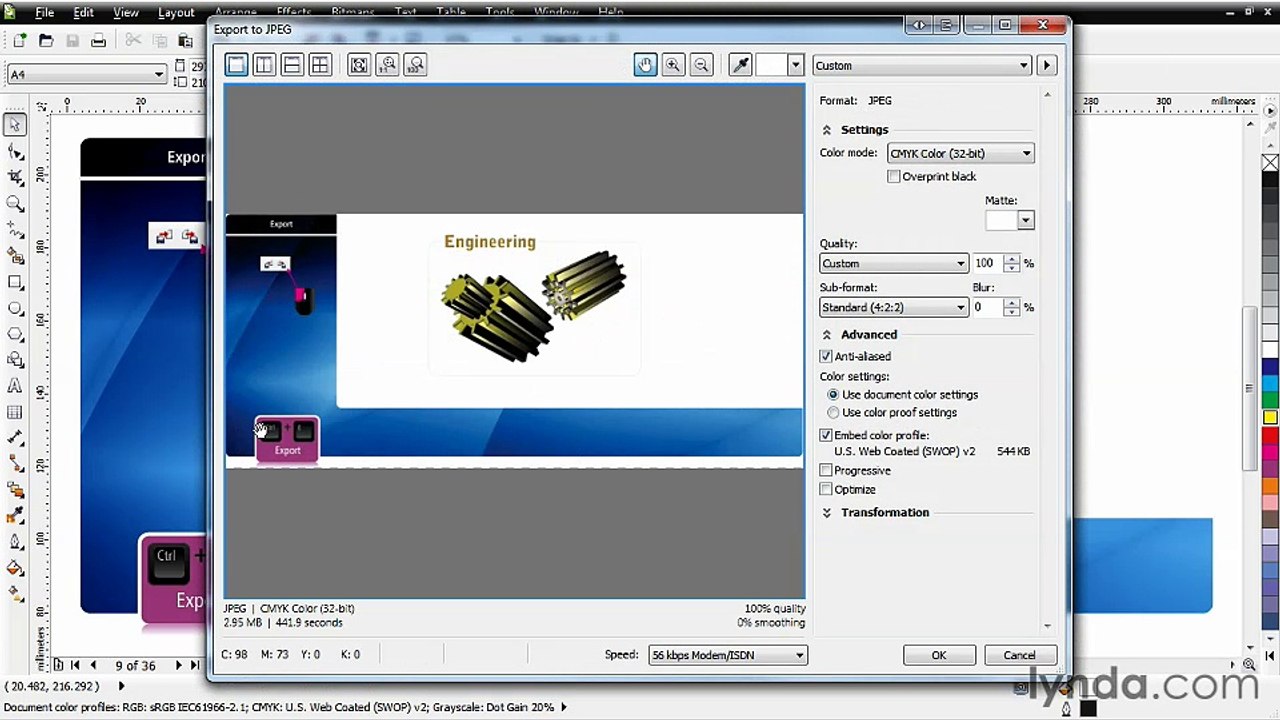Select the Rectangle tool in toolbox
Image resolution: width=1280 pixels, height=720 pixels.
coord(15,283)
